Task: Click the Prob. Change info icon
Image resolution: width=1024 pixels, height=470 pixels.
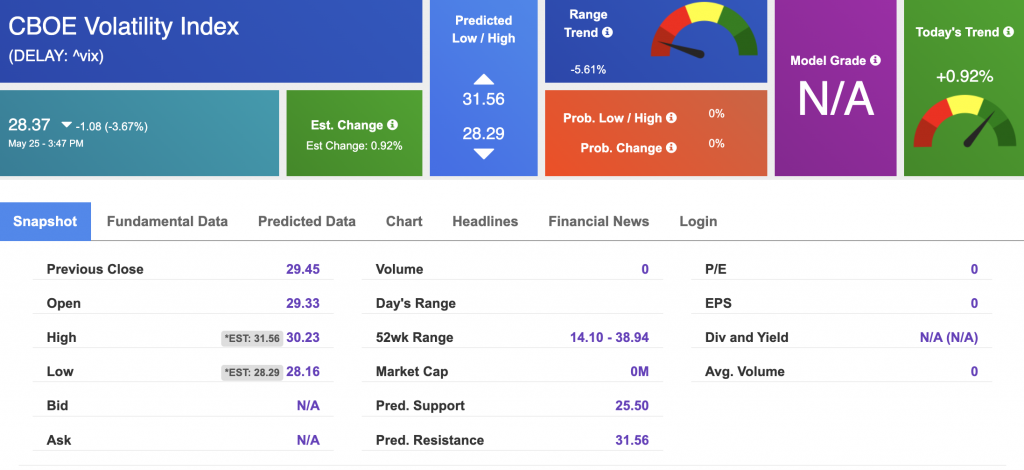Action: point(671,148)
